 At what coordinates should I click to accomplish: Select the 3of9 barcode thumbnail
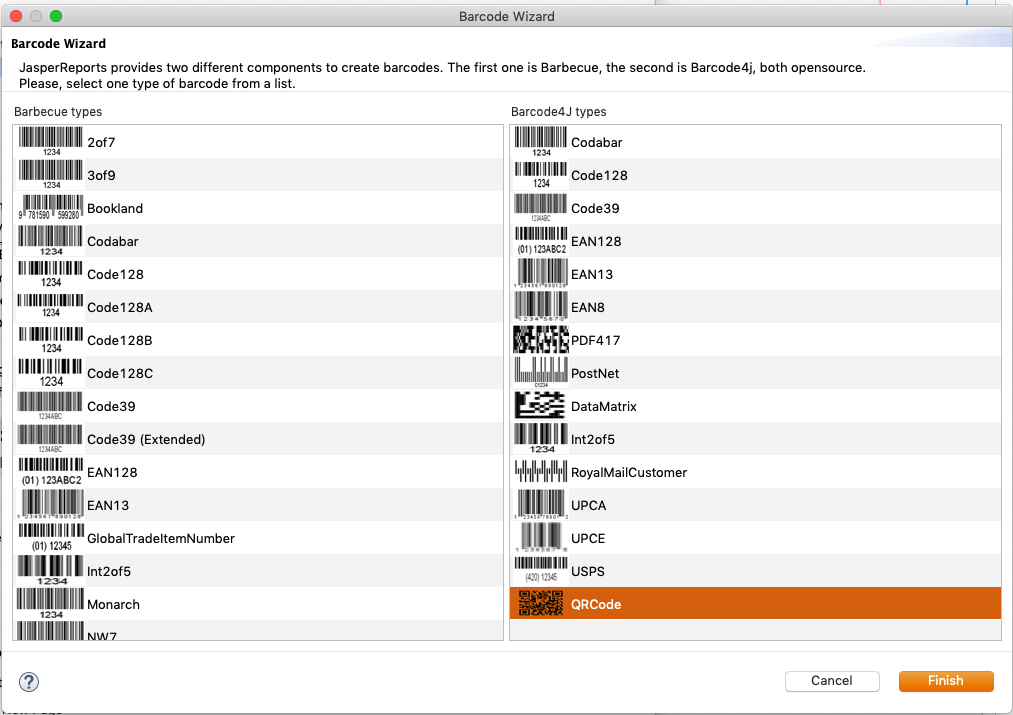click(x=50, y=174)
